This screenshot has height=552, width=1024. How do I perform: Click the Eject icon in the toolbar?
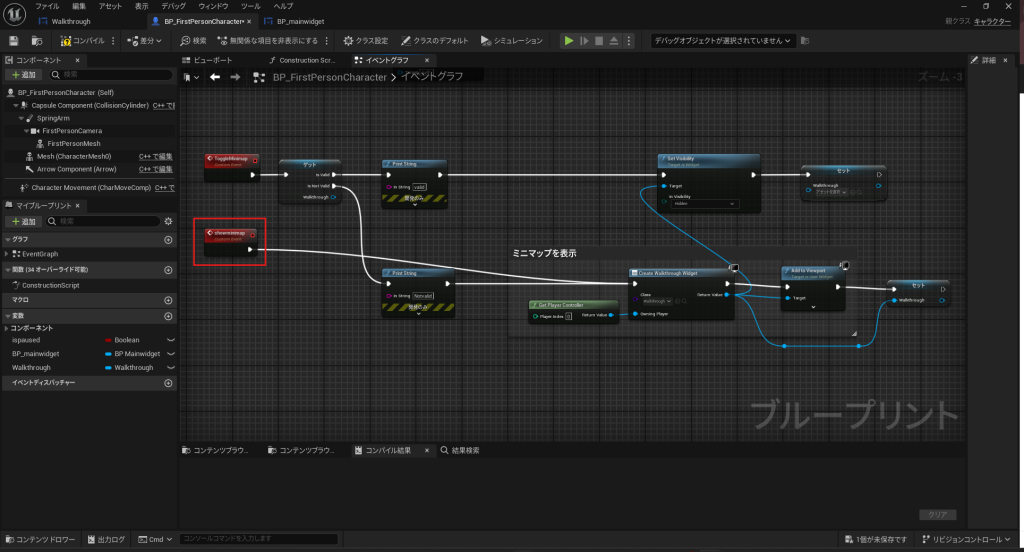pos(614,41)
